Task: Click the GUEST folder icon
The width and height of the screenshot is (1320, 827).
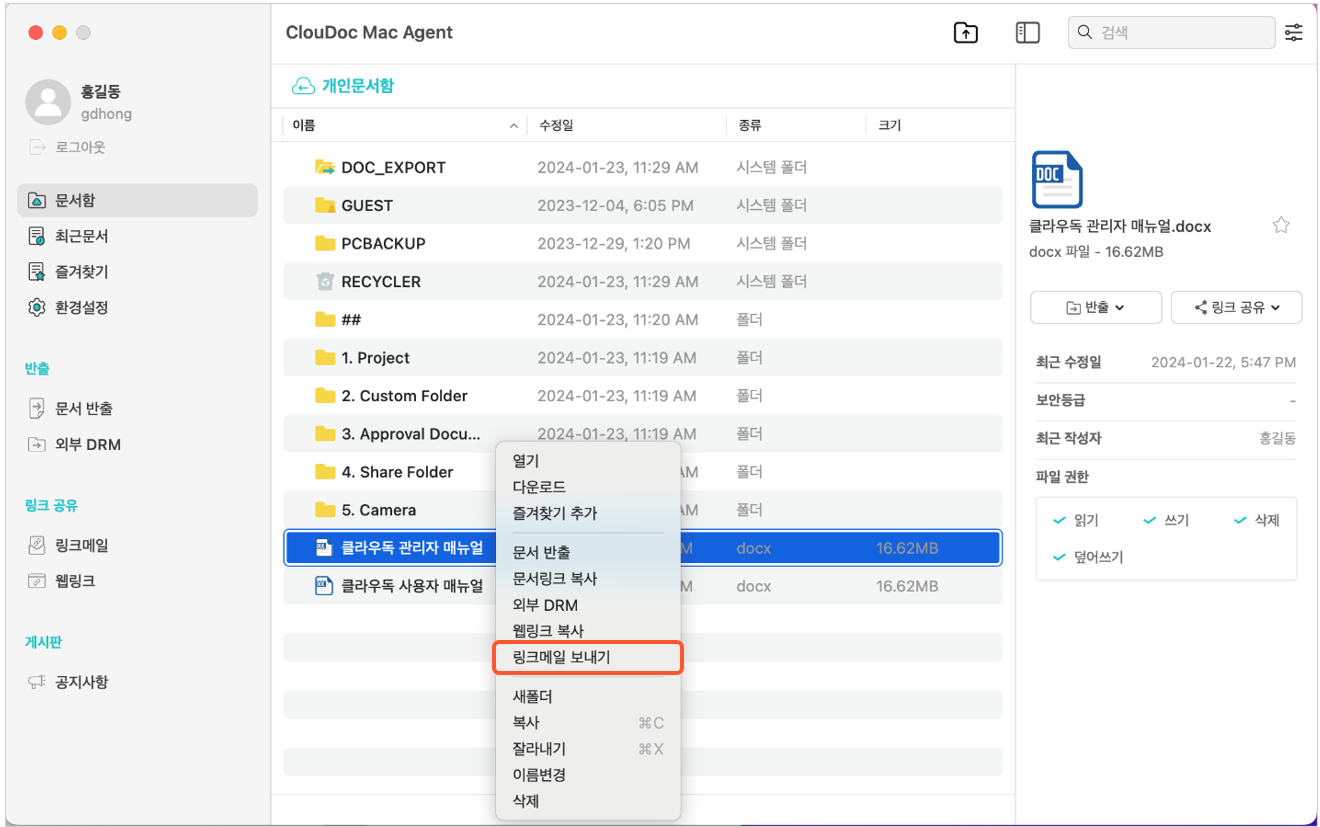Action: click(x=325, y=205)
